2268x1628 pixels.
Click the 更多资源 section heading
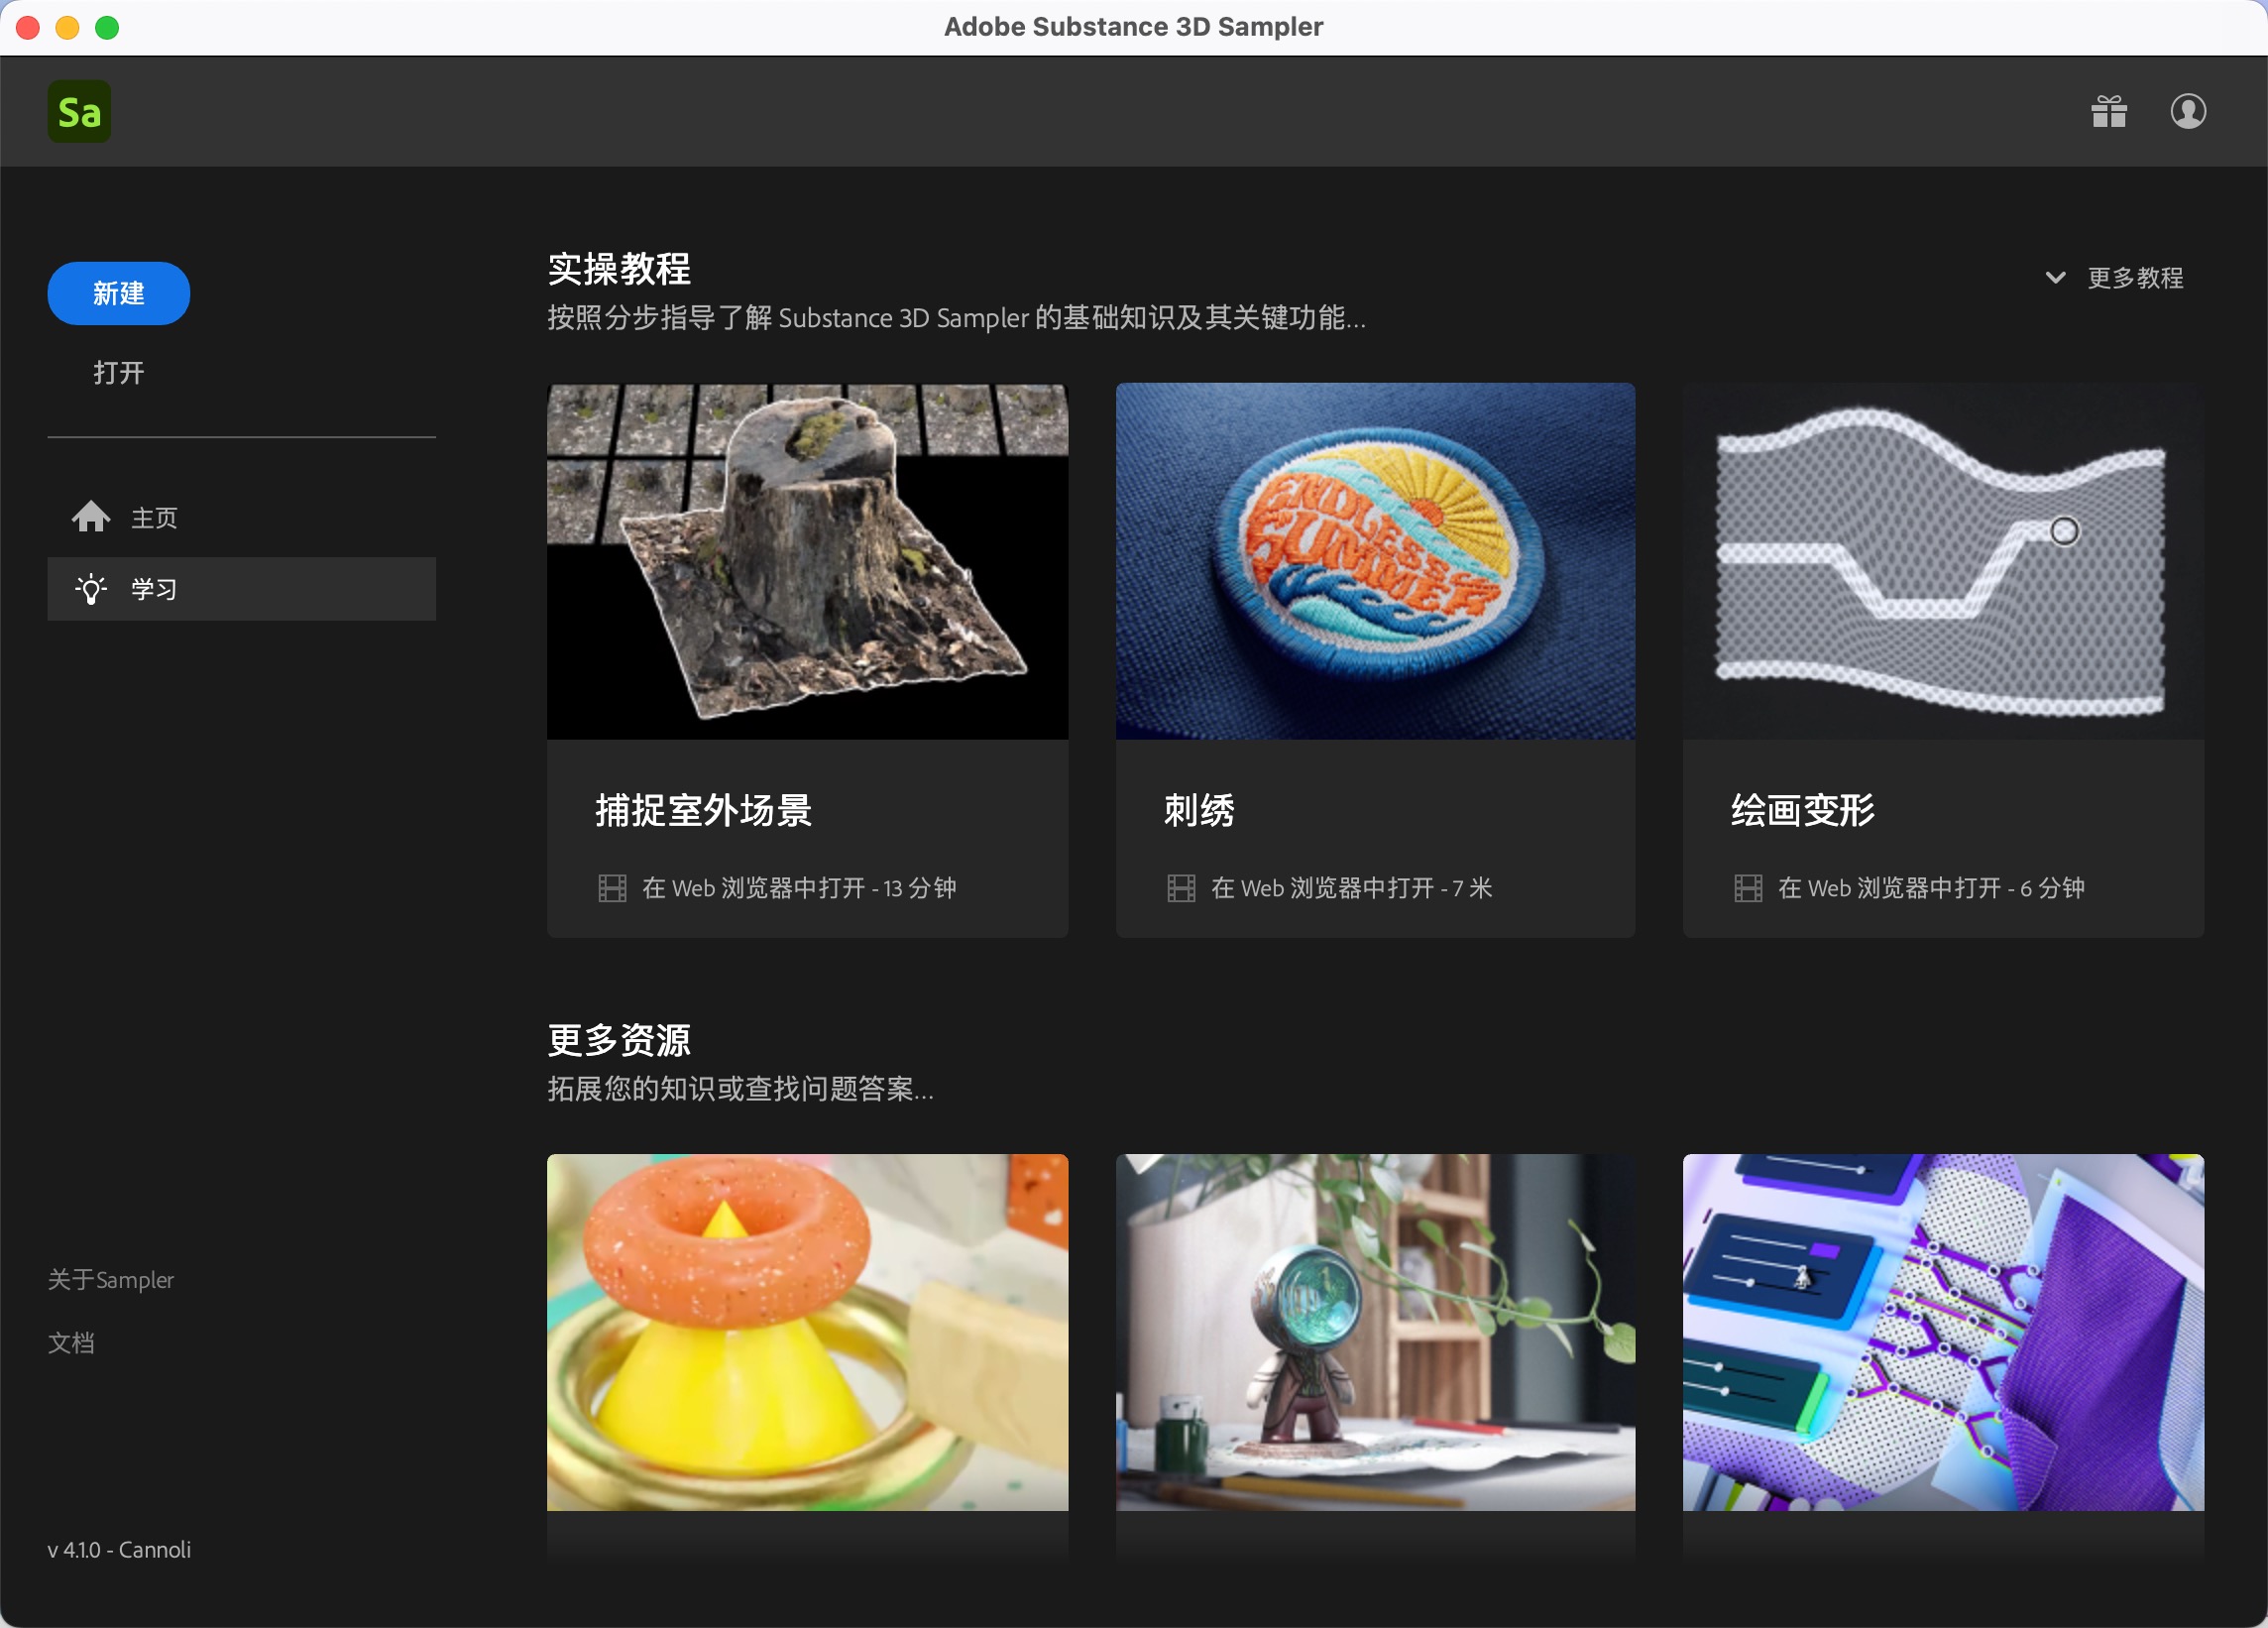click(x=619, y=1040)
